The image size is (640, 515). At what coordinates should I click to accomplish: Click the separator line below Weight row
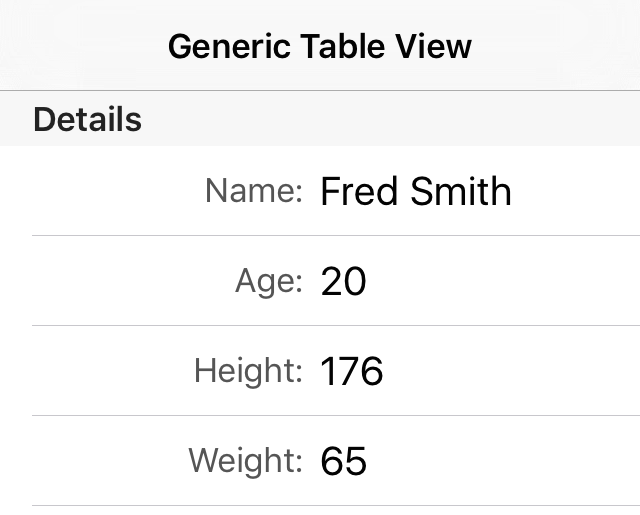(x=336, y=506)
